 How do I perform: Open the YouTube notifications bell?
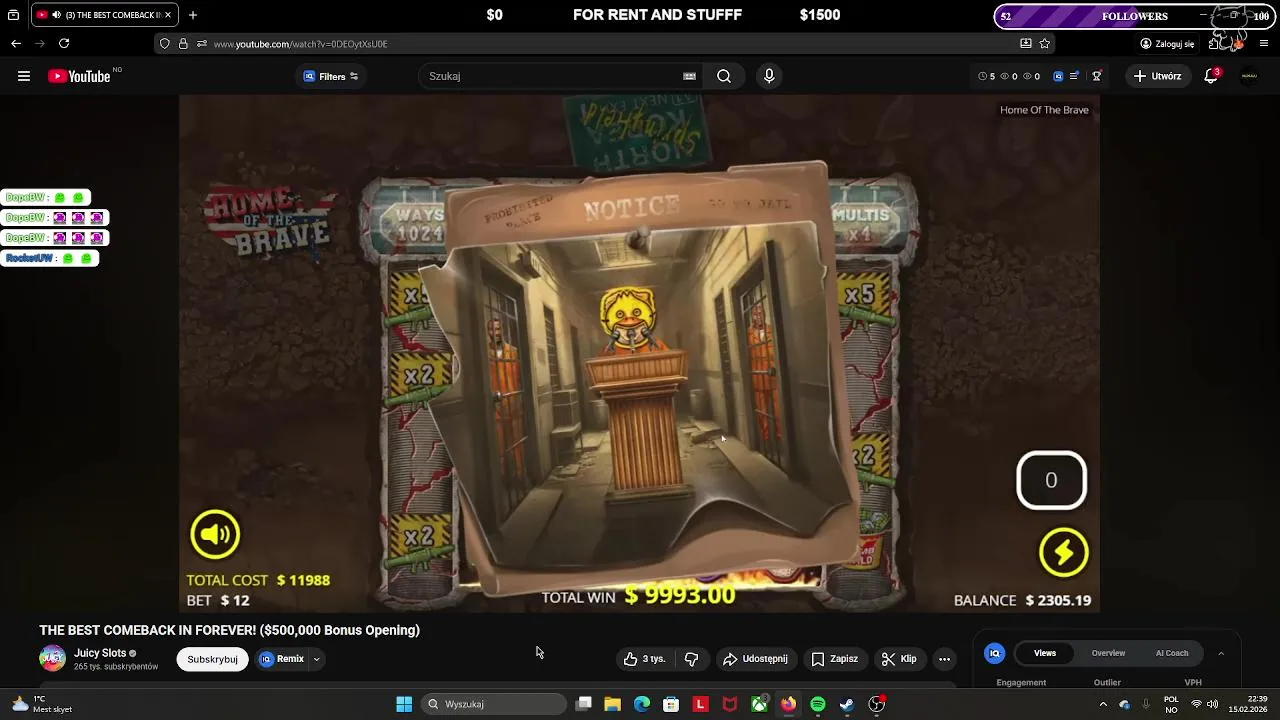point(1211,76)
